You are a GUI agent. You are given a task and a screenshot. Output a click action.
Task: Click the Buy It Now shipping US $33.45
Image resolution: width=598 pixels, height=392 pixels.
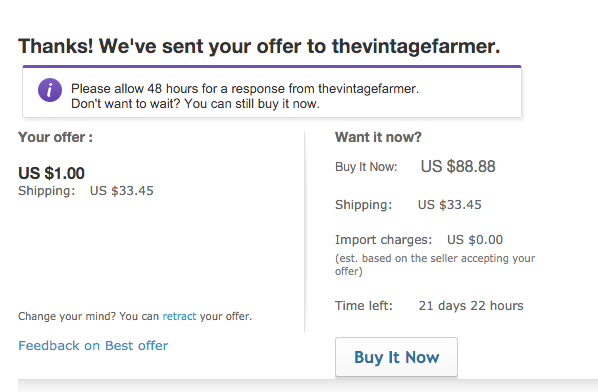point(450,205)
